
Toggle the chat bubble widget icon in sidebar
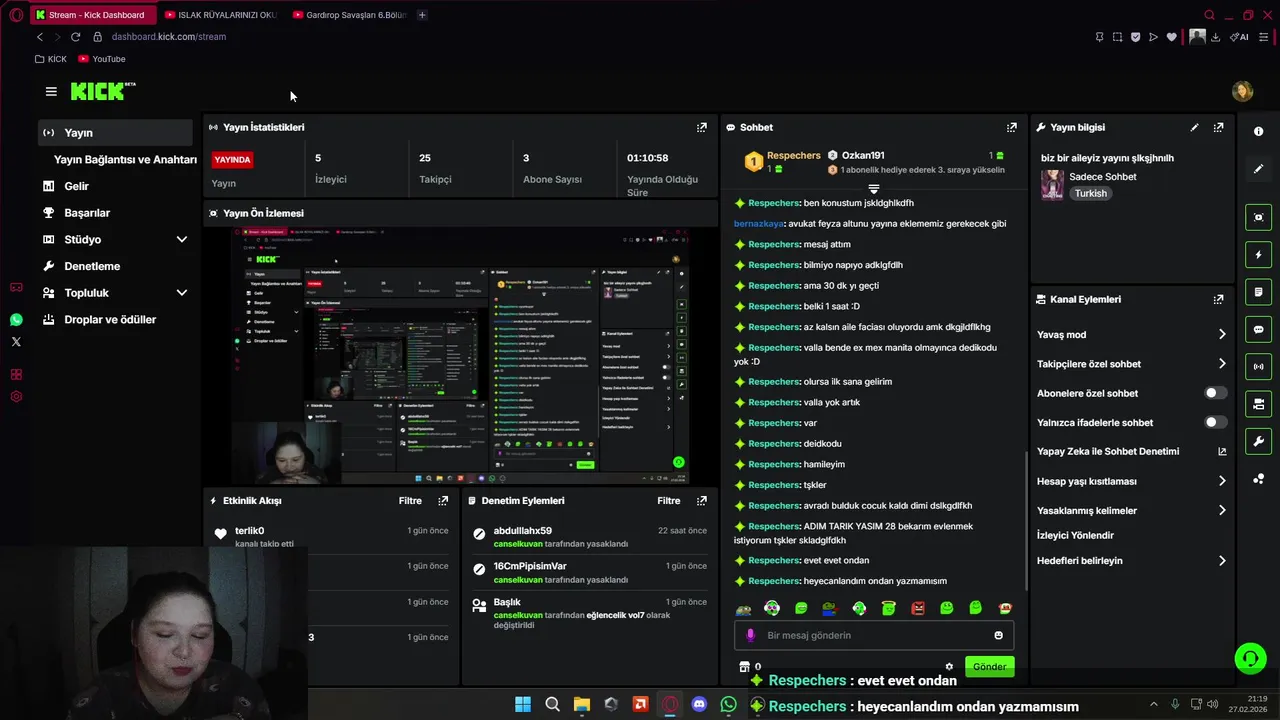click(1258, 329)
